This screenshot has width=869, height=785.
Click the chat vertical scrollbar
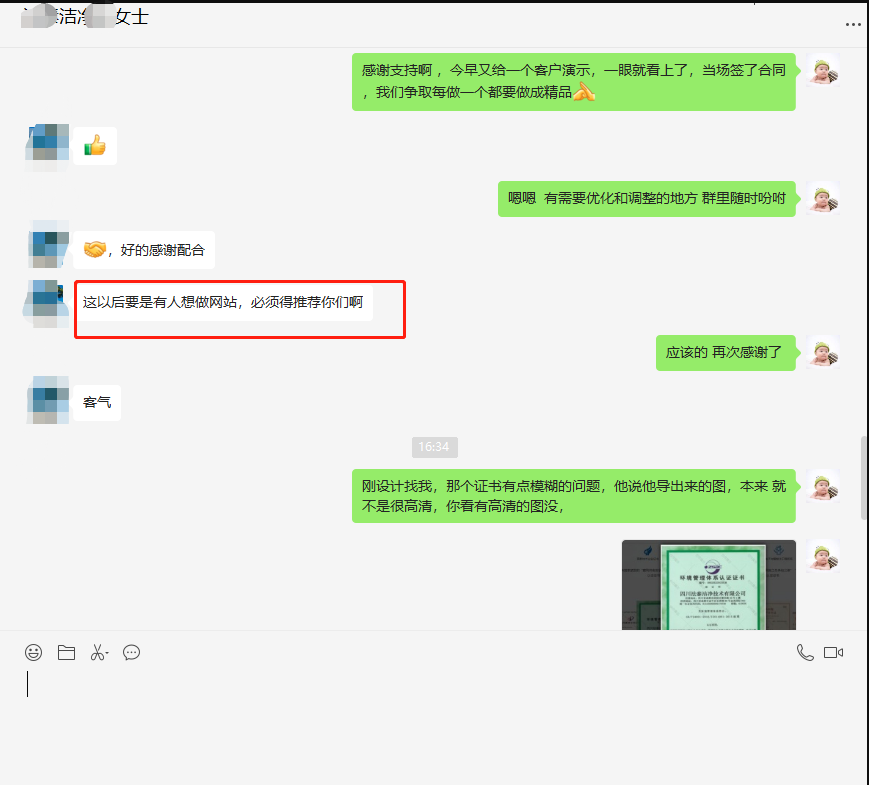864,477
